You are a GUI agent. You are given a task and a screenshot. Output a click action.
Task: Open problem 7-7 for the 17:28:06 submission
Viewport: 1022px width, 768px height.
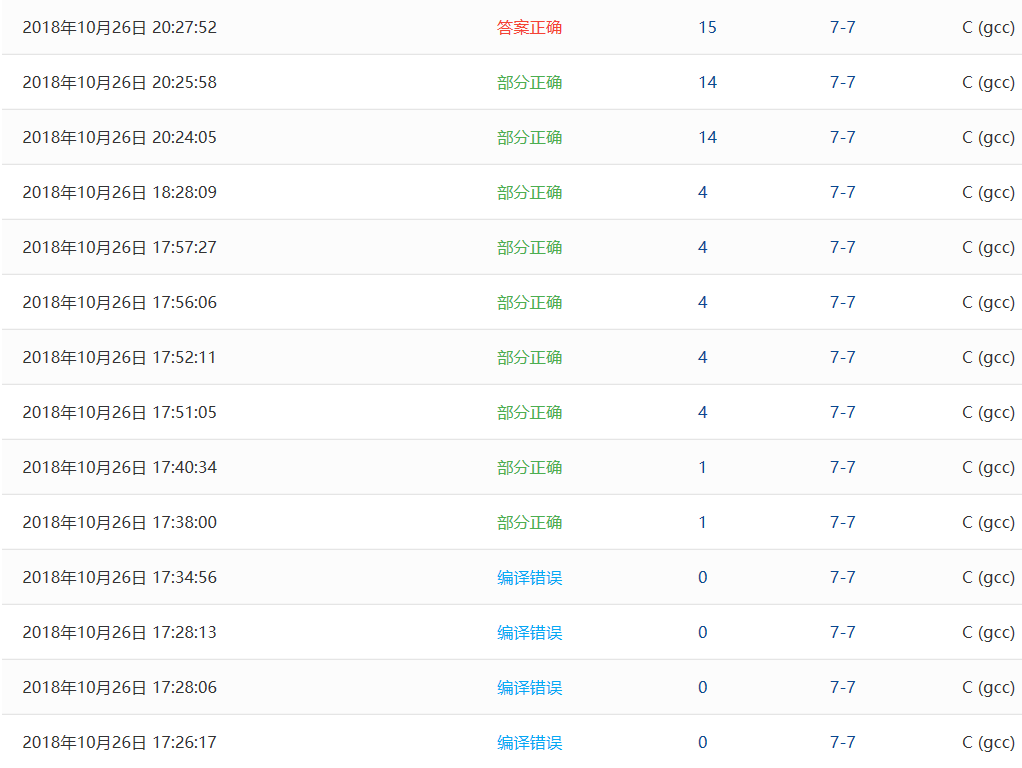(842, 687)
